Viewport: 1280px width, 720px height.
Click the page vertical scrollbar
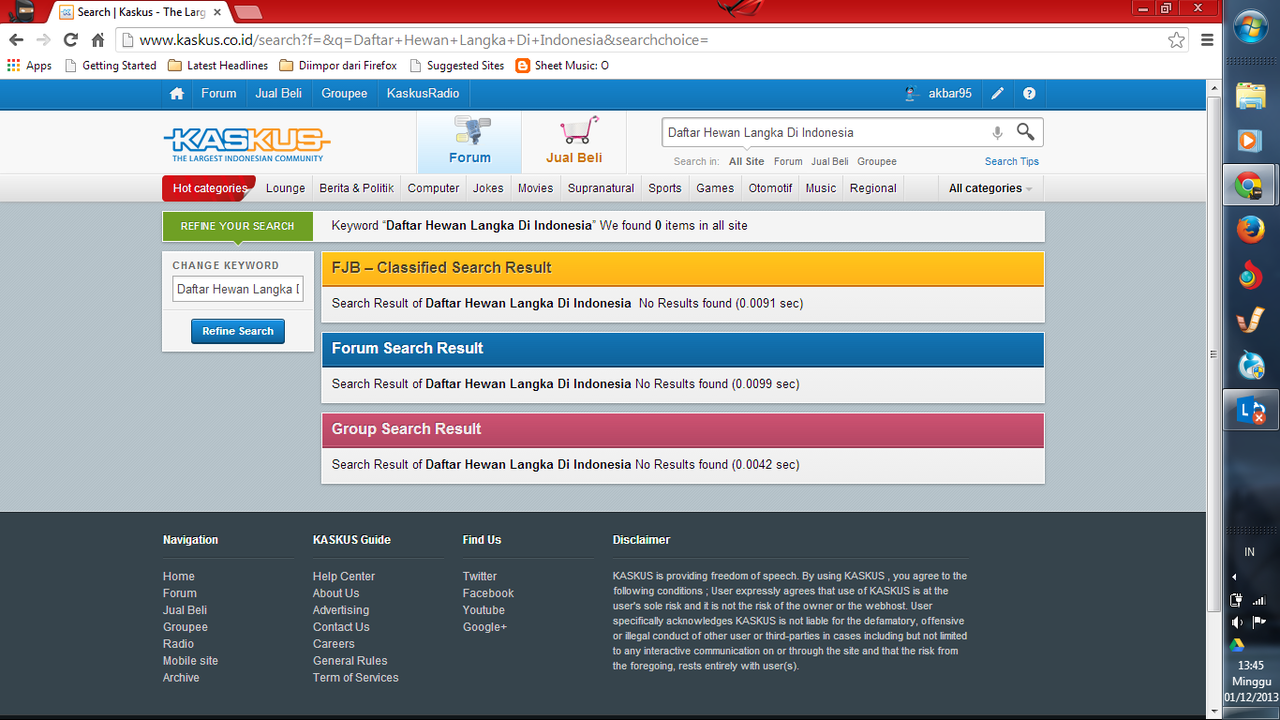point(1214,353)
